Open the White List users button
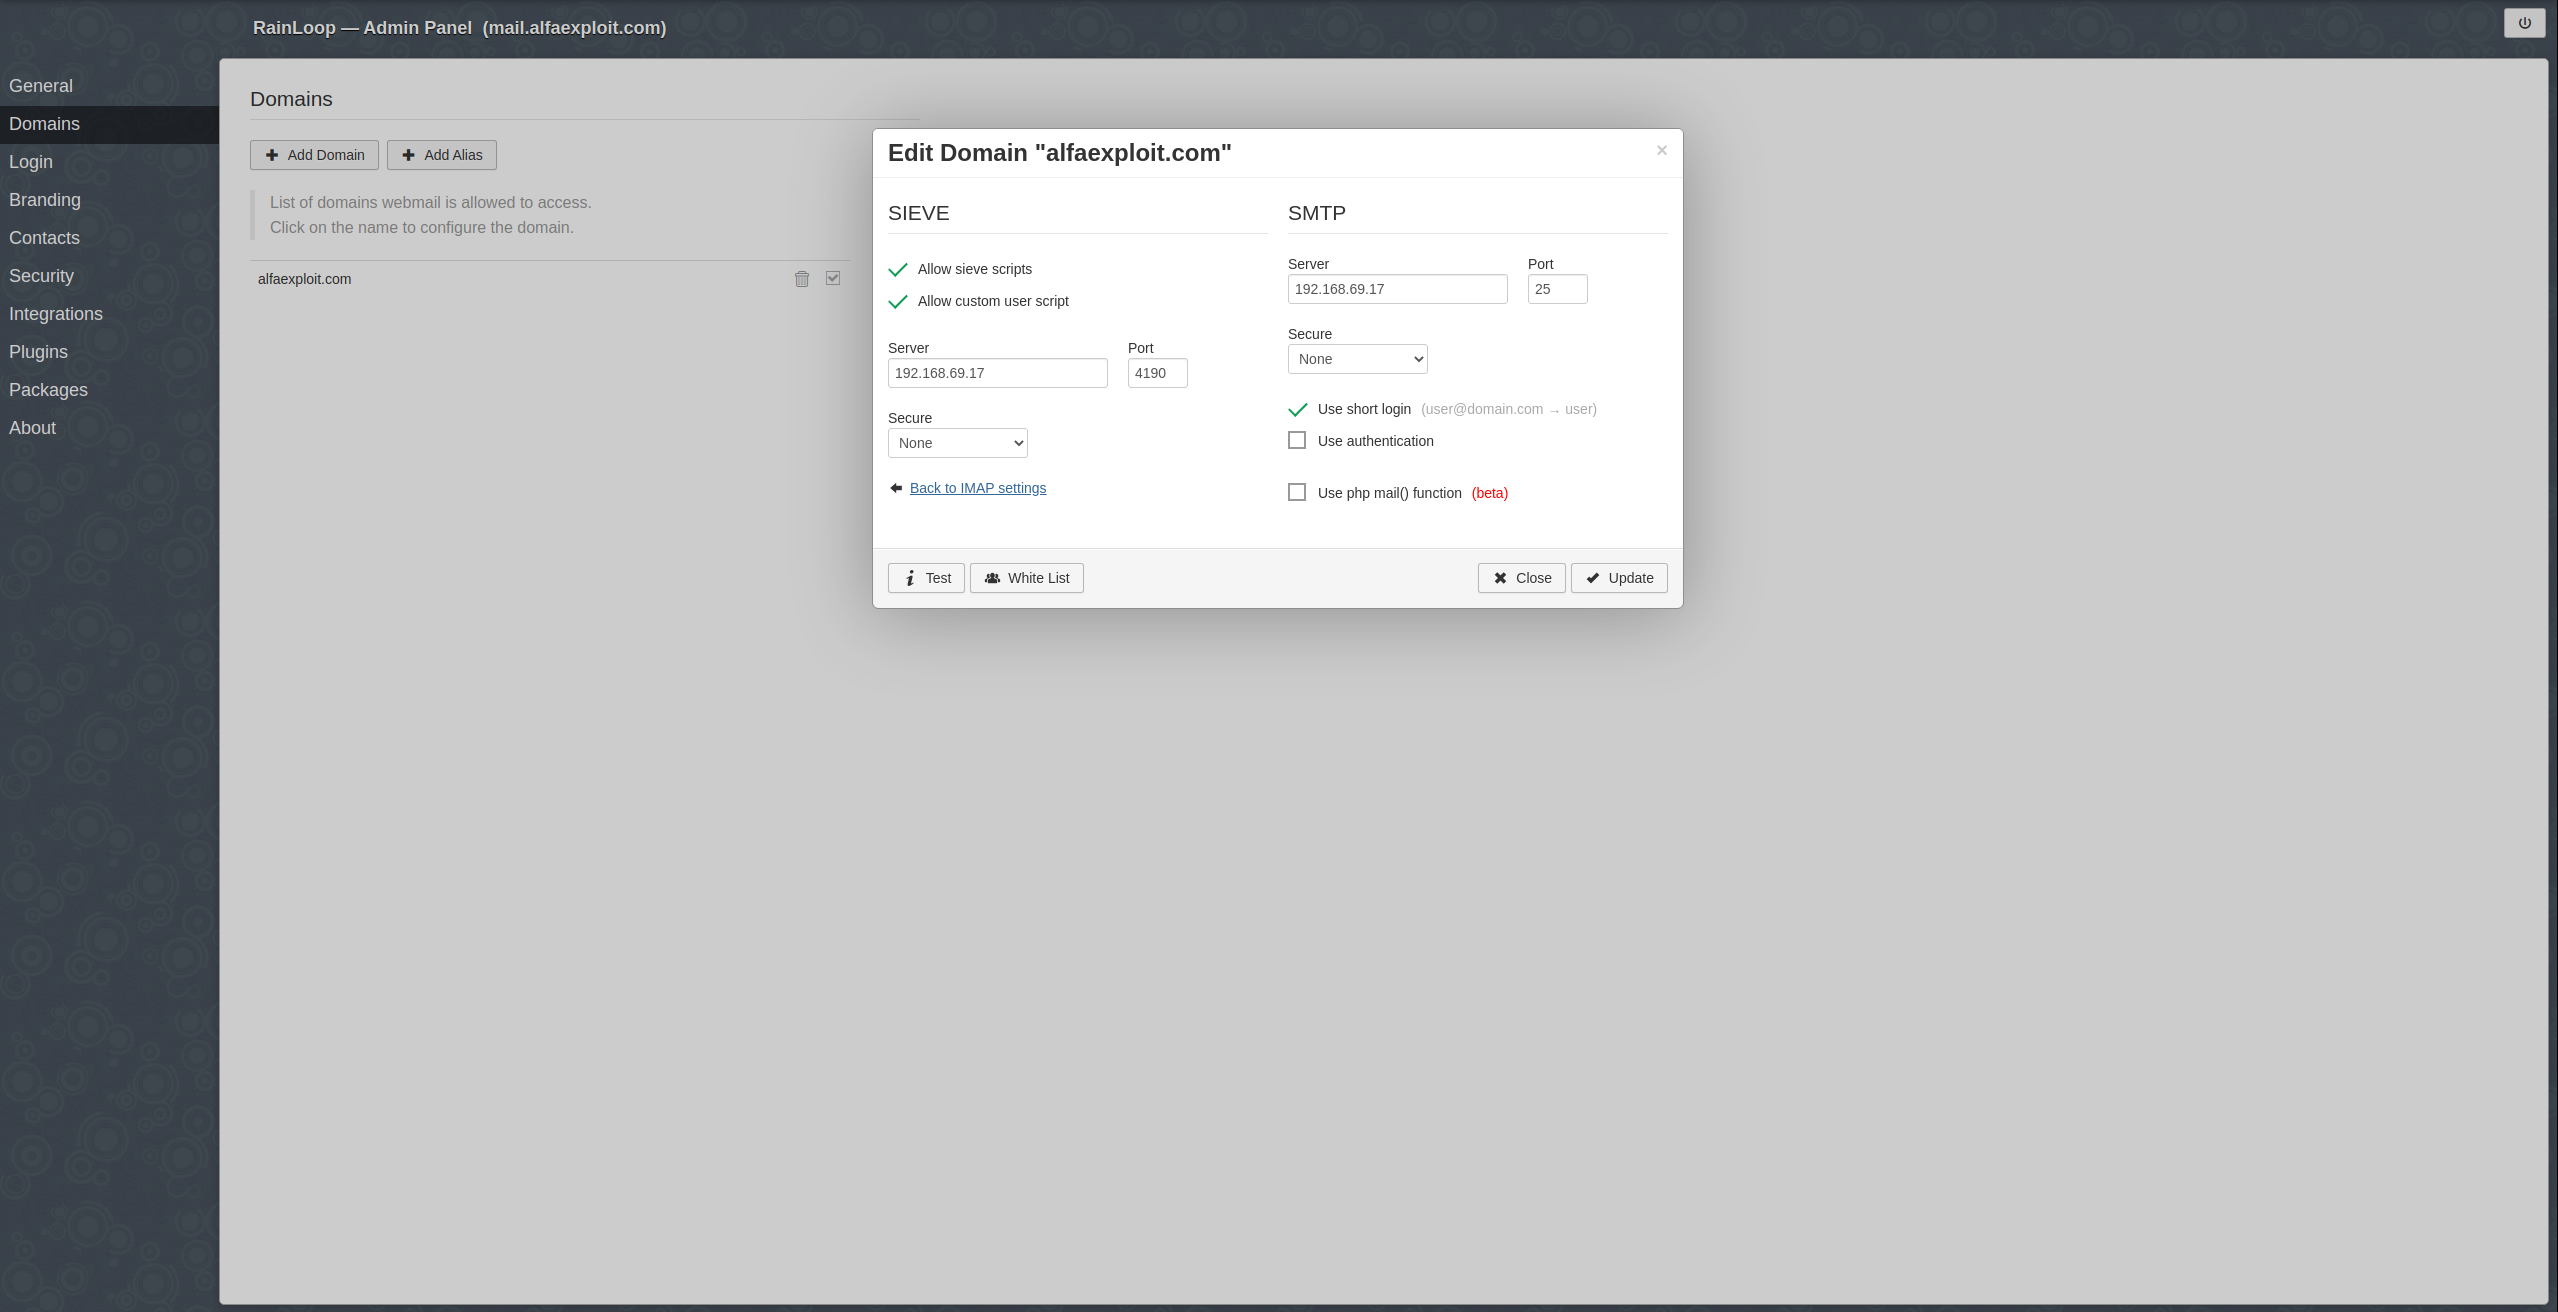2558x1312 pixels. click(x=1026, y=578)
